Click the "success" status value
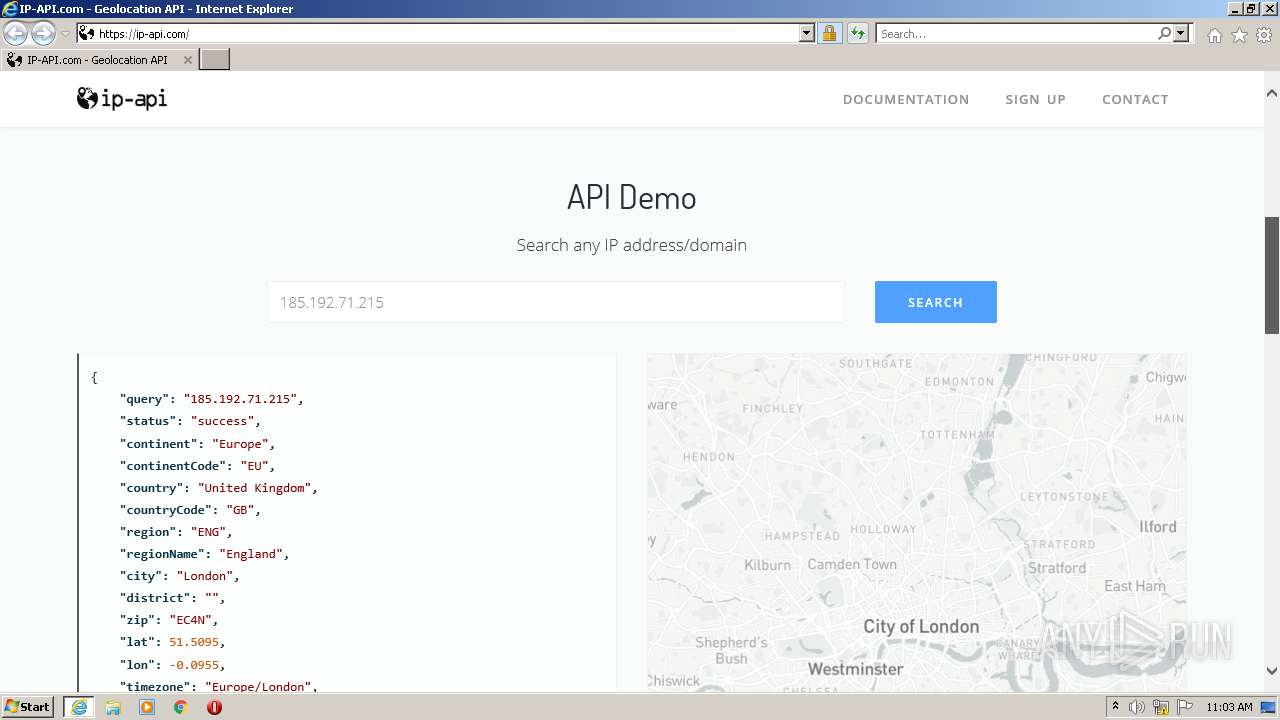The height and width of the screenshot is (720, 1280). click(222, 421)
